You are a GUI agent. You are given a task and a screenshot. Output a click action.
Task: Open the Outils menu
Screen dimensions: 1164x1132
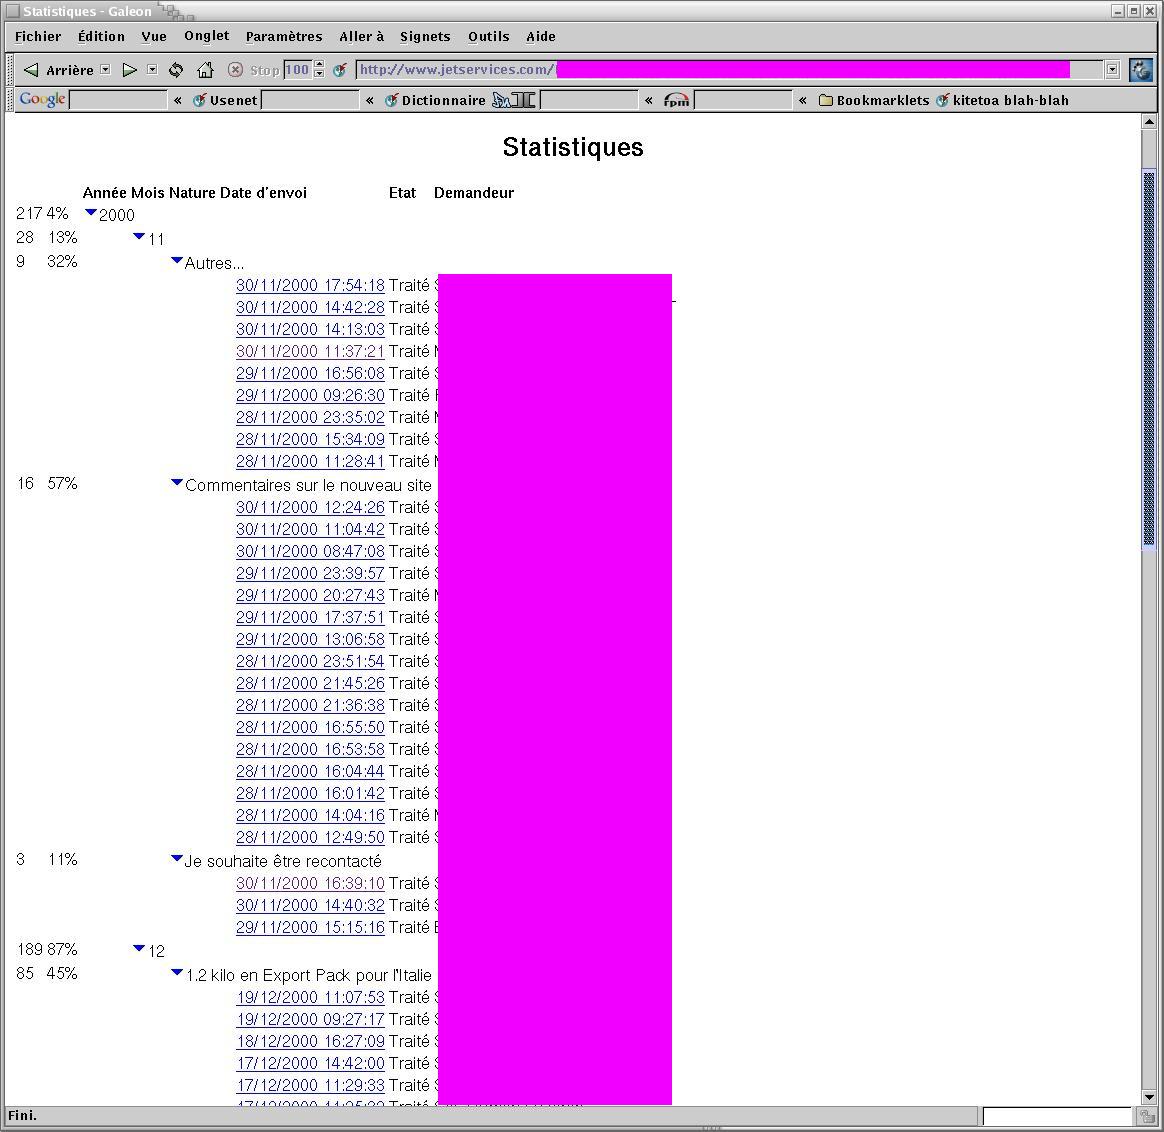coord(488,36)
